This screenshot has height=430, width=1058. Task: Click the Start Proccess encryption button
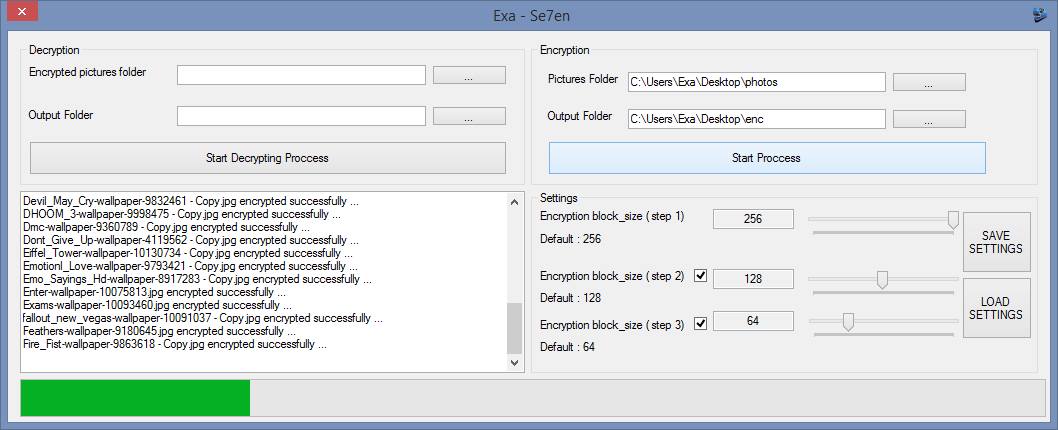[x=766, y=158]
